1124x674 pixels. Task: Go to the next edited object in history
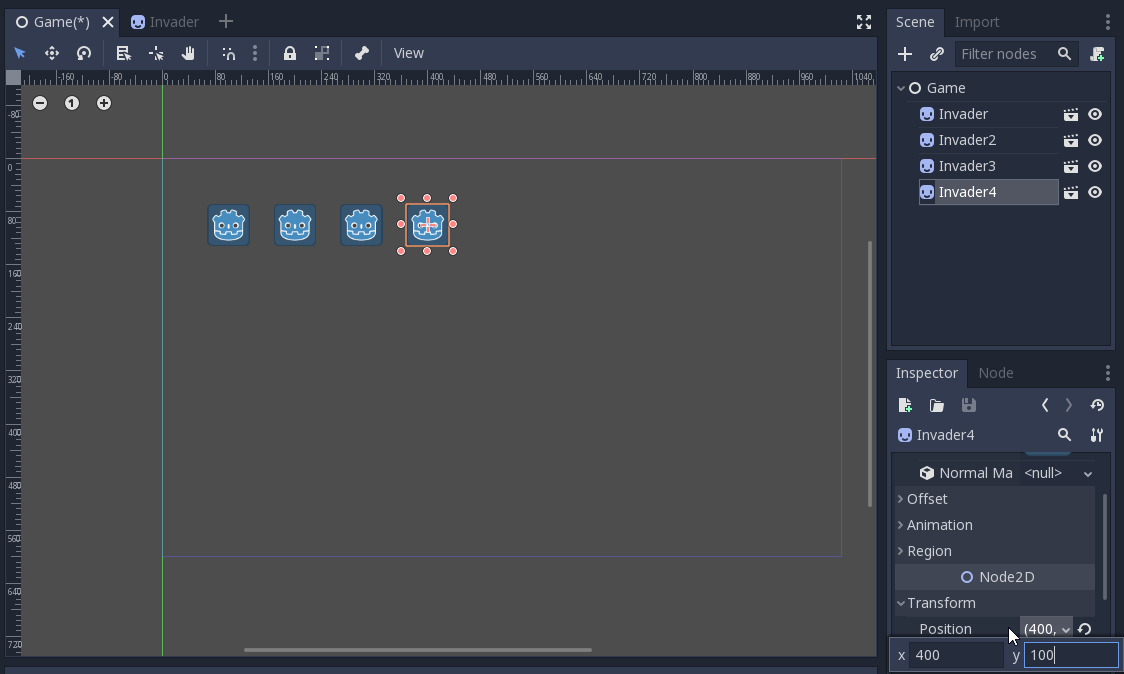click(x=1069, y=405)
